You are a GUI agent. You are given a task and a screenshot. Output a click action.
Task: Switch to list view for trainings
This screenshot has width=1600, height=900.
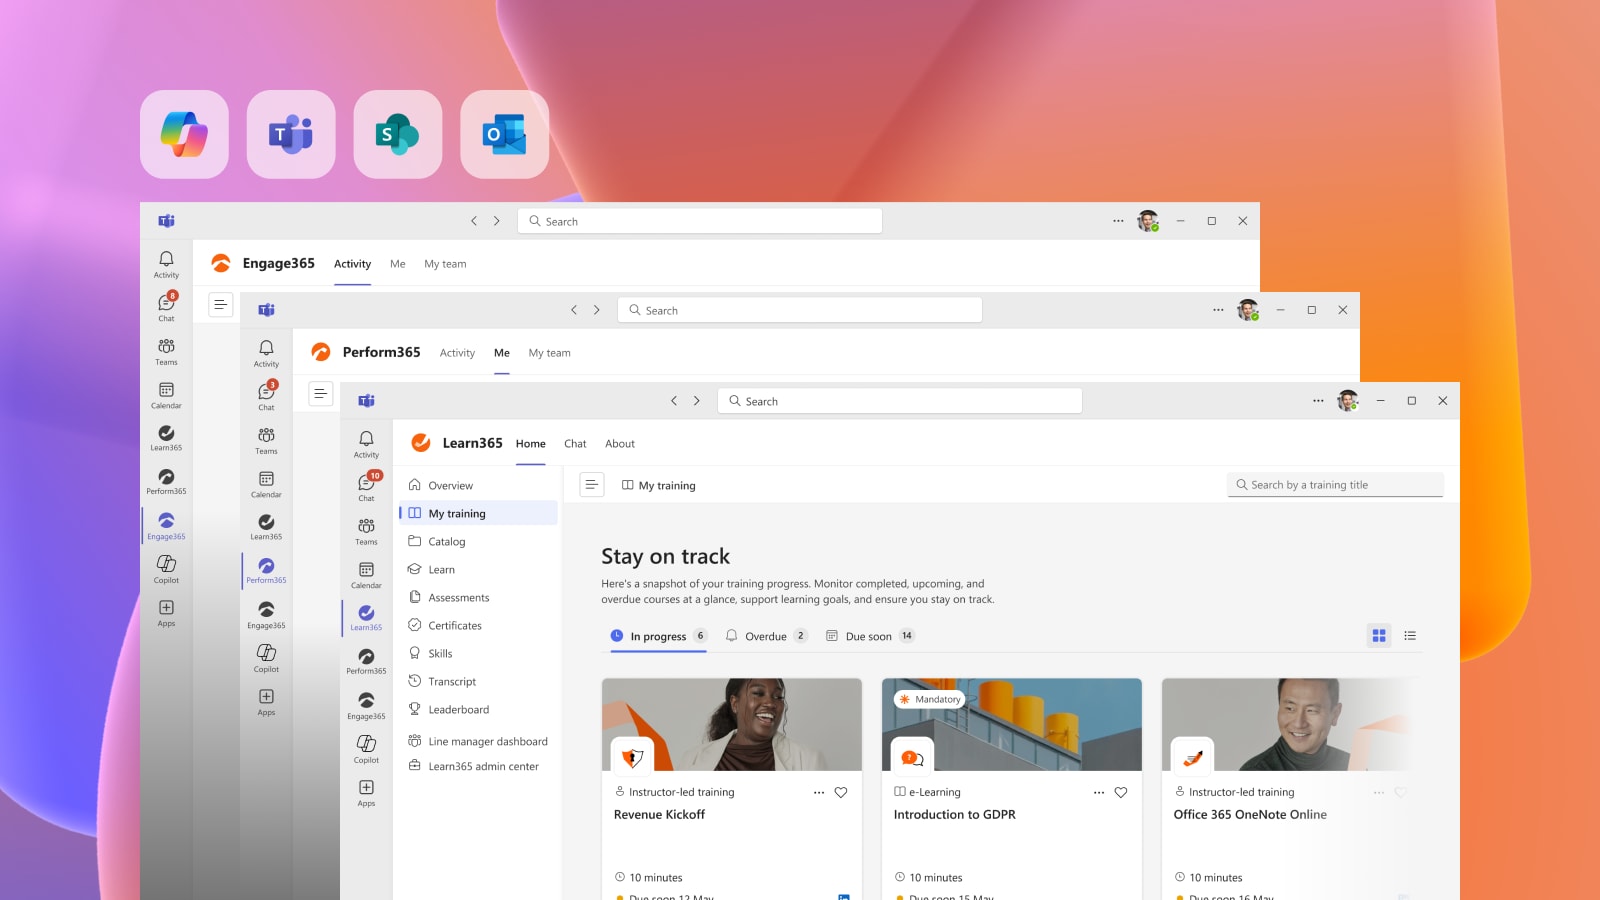pyautogui.click(x=1410, y=635)
